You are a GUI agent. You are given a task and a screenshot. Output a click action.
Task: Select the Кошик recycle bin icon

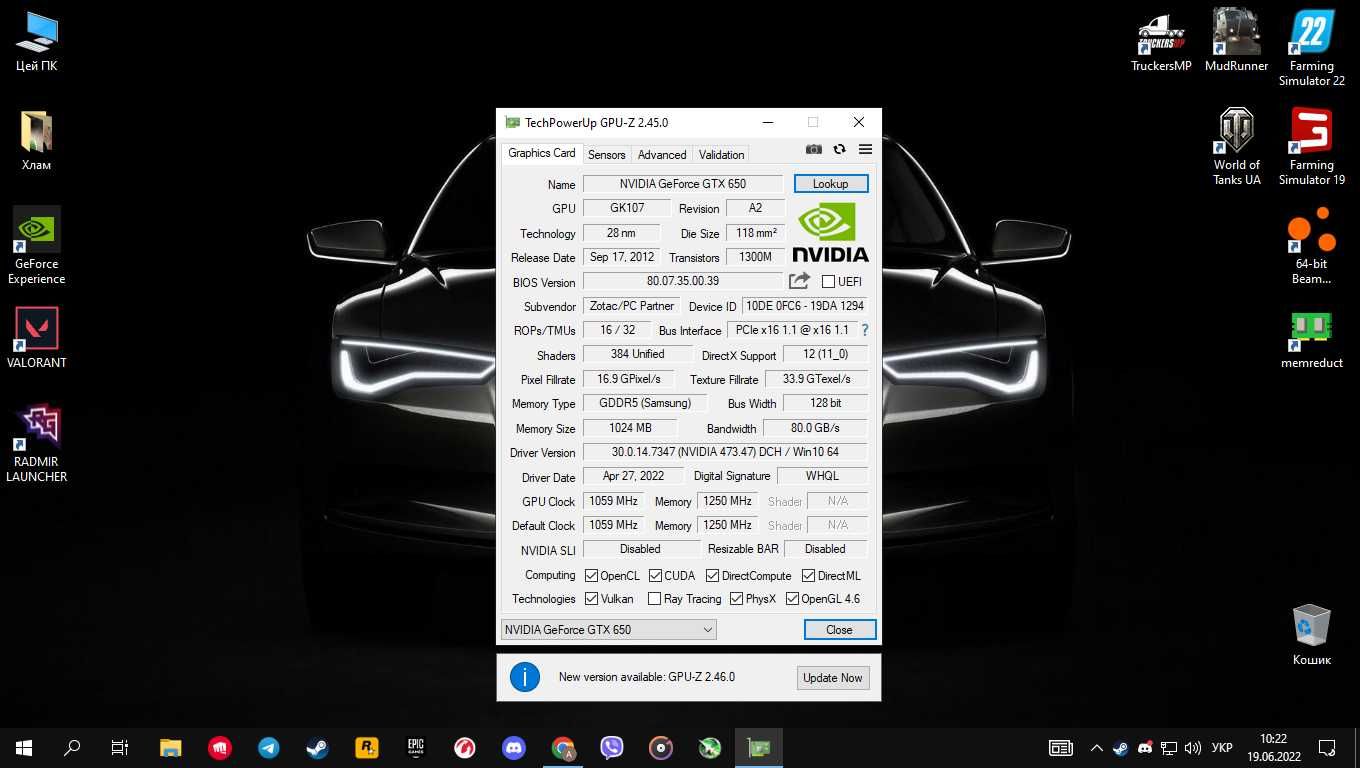pos(1311,634)
